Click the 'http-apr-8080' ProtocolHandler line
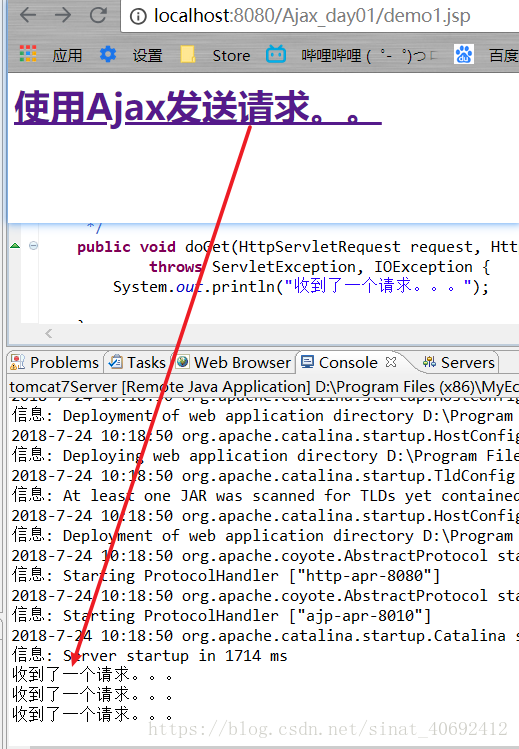 click(225, 575)
